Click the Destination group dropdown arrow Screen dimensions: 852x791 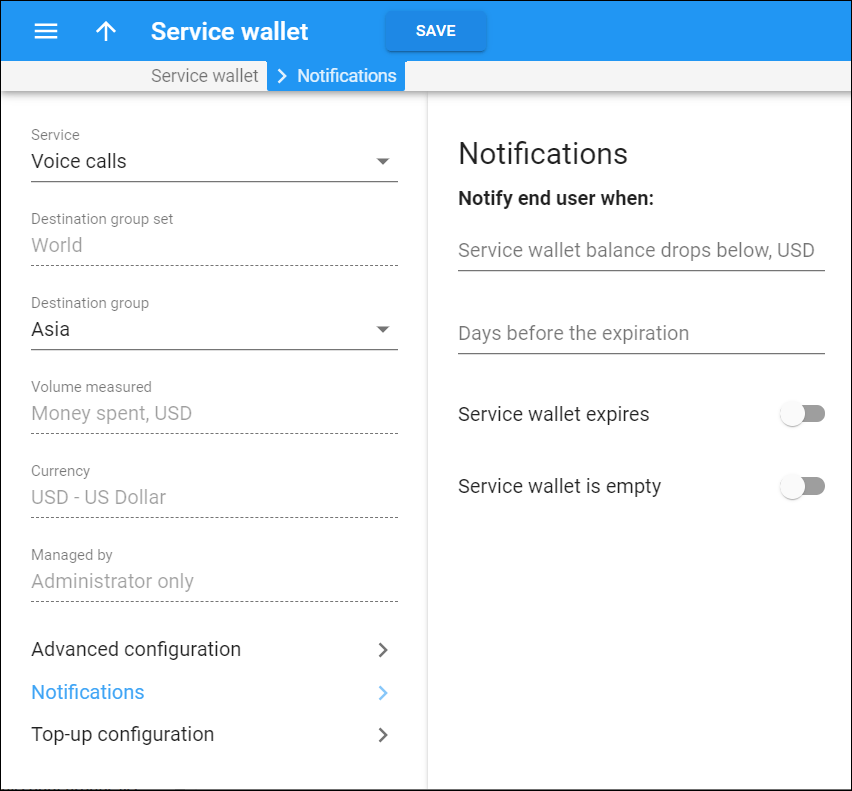(383, 328)
